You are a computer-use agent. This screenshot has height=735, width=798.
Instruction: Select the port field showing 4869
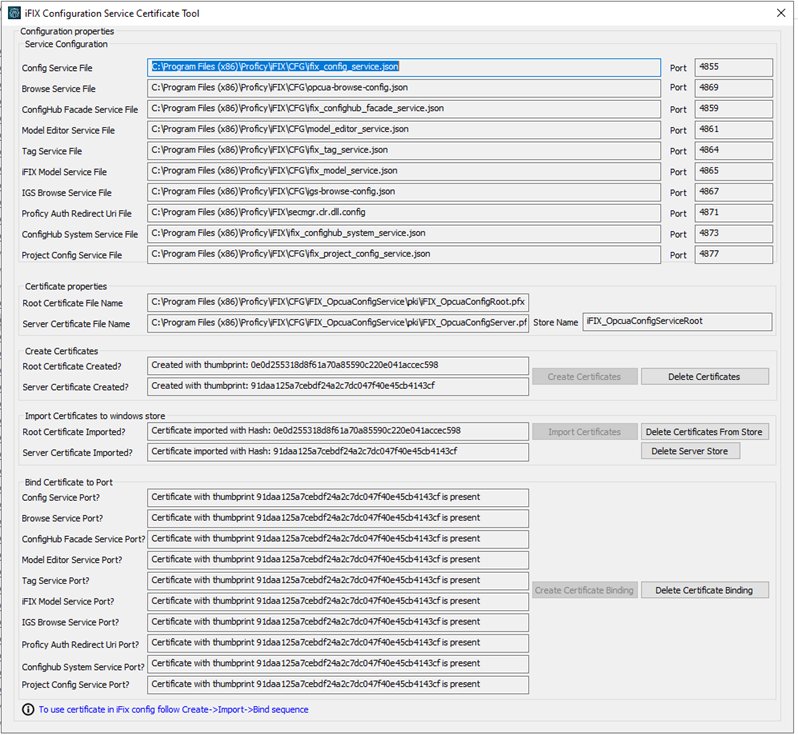pyautogui.click(x=733, y=88)
